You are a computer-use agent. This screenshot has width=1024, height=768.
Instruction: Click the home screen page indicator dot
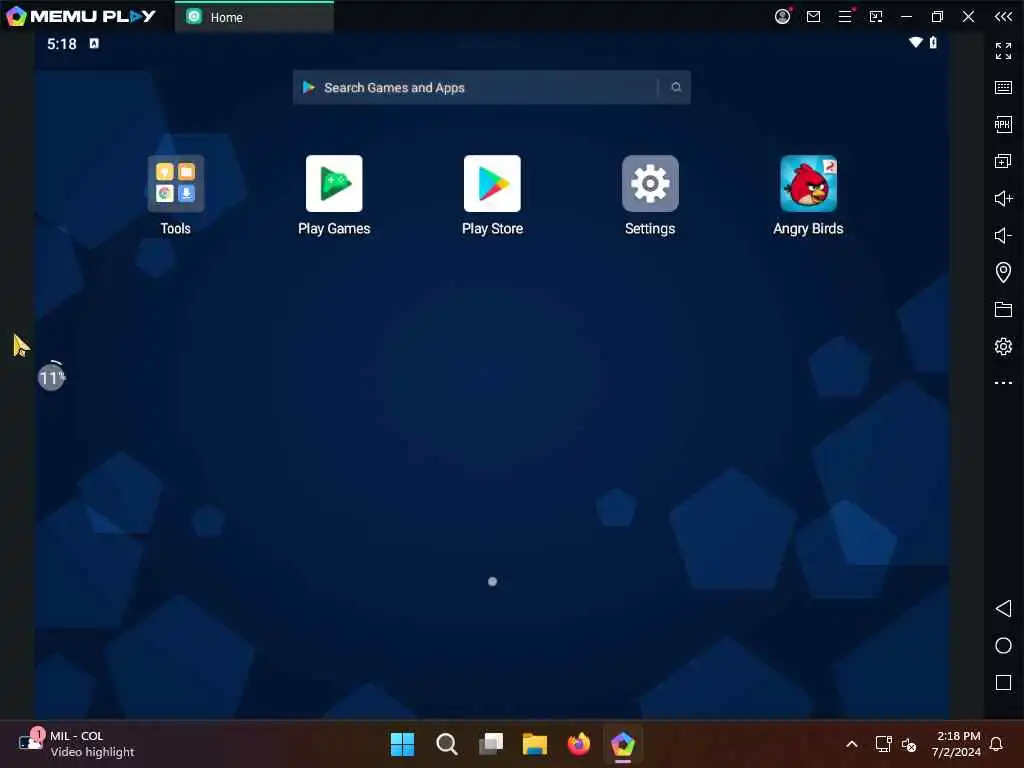click(492, 581)
